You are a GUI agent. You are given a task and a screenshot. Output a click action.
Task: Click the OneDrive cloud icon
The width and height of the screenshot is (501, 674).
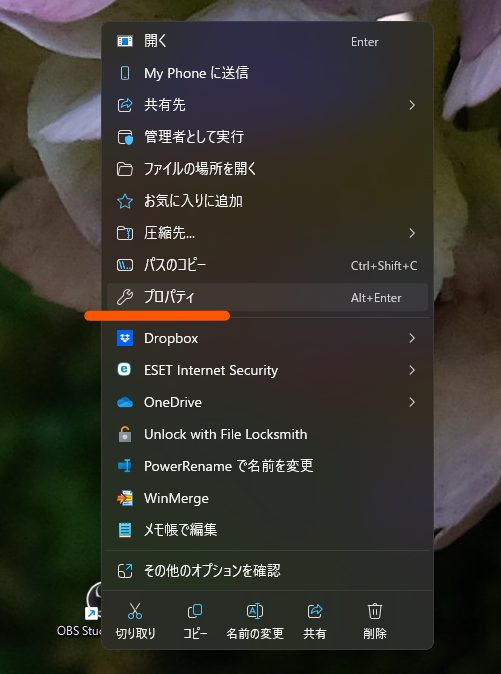pos(125,402)
